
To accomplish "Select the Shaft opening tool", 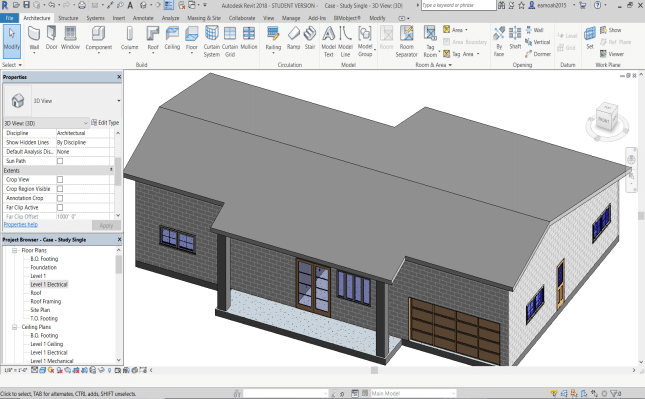I will click(x=515, y=38).
